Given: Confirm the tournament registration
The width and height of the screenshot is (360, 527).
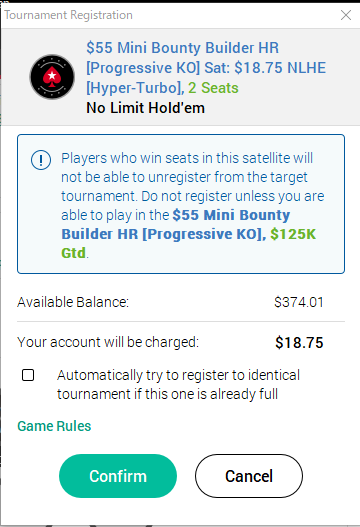Looking at the screenshot, I should point(118,476).
